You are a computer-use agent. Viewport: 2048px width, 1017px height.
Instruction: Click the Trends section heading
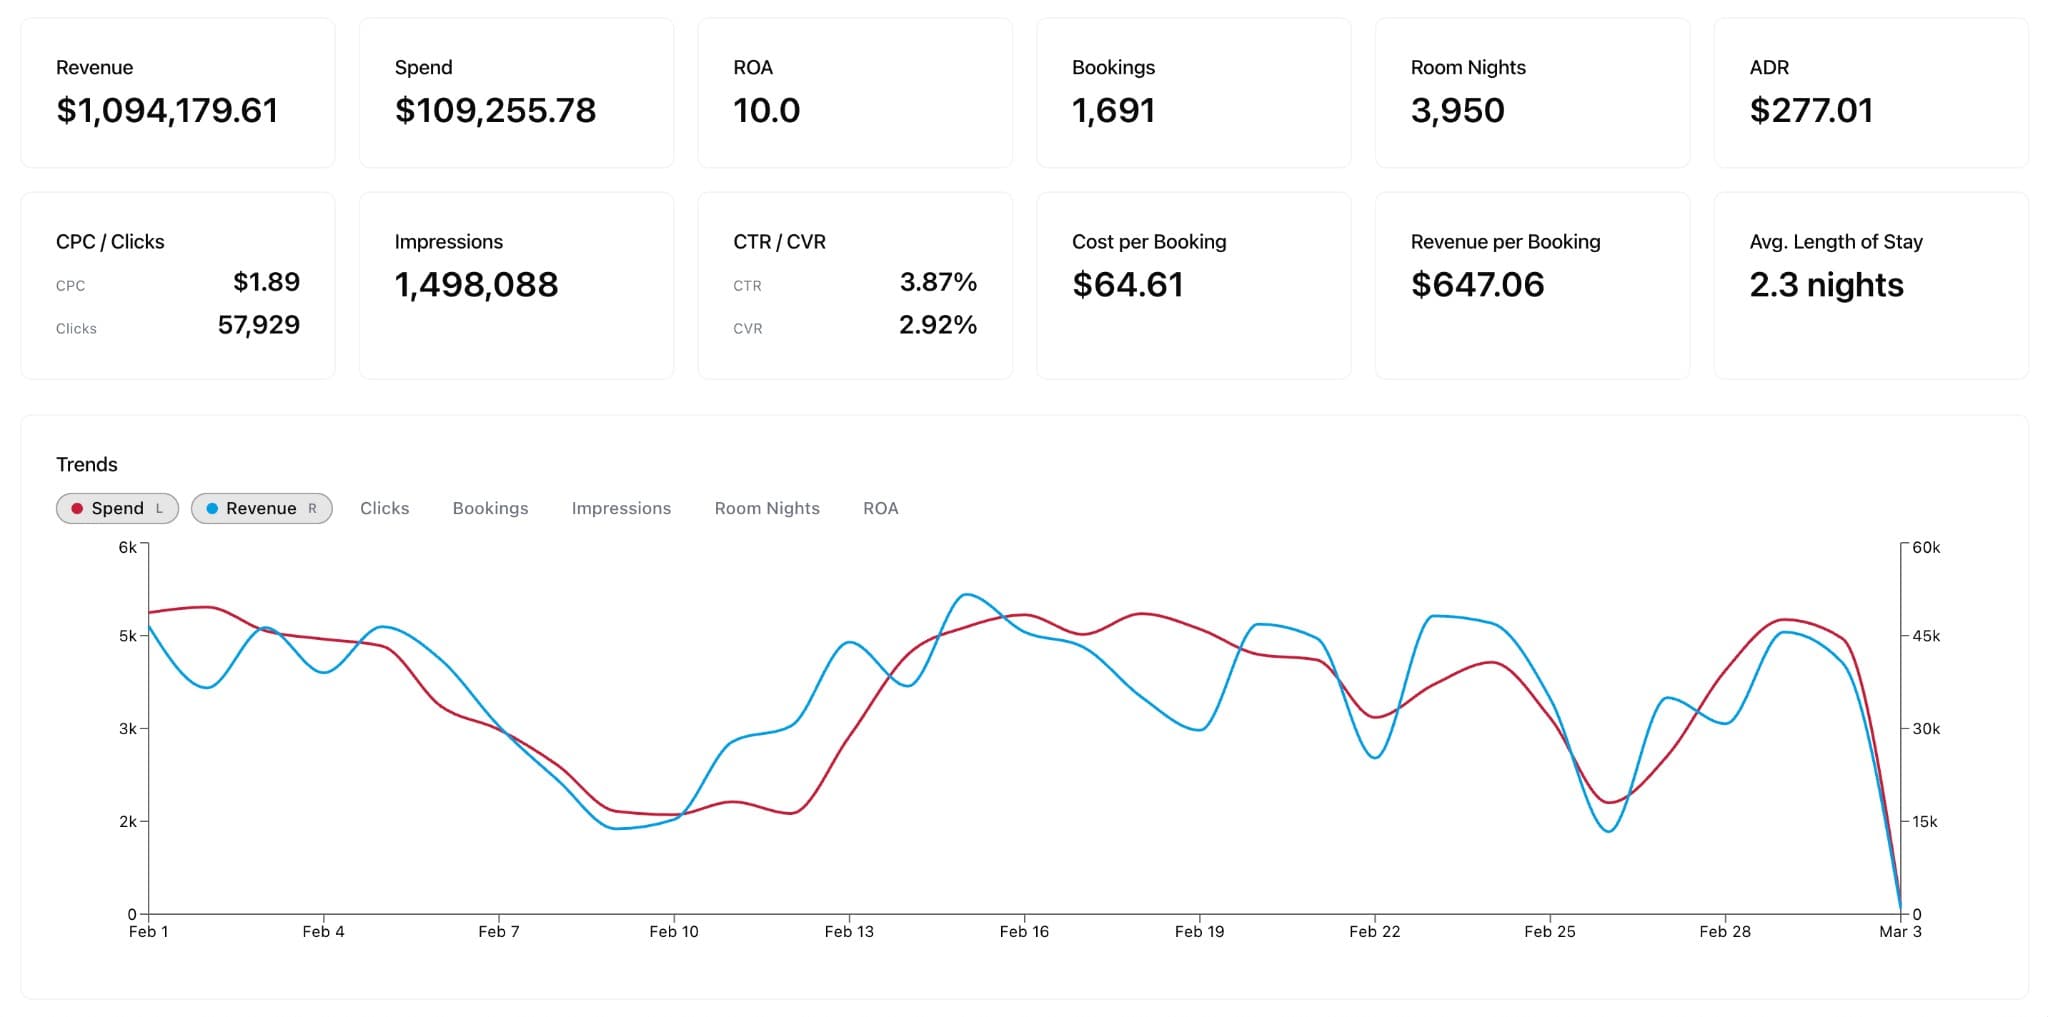[x=87, y=464]
